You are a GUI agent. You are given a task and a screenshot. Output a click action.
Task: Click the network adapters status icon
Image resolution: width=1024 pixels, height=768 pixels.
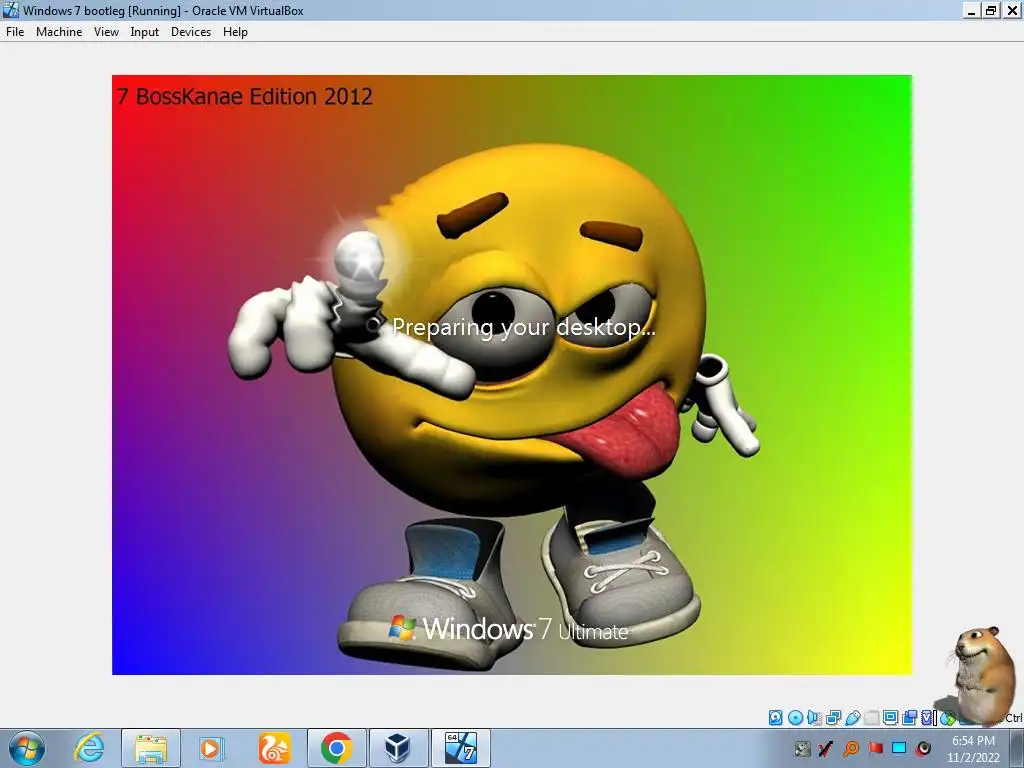833,718
